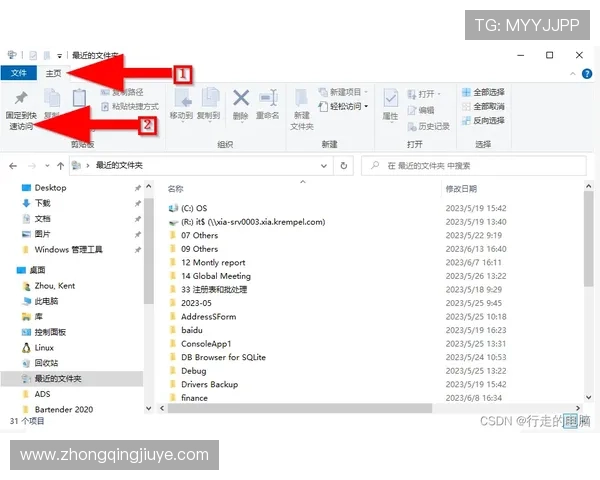This screenshot has width=600, height=480.
Task: Click the Delete (删除) icon in ribbon
Action: 241,100
